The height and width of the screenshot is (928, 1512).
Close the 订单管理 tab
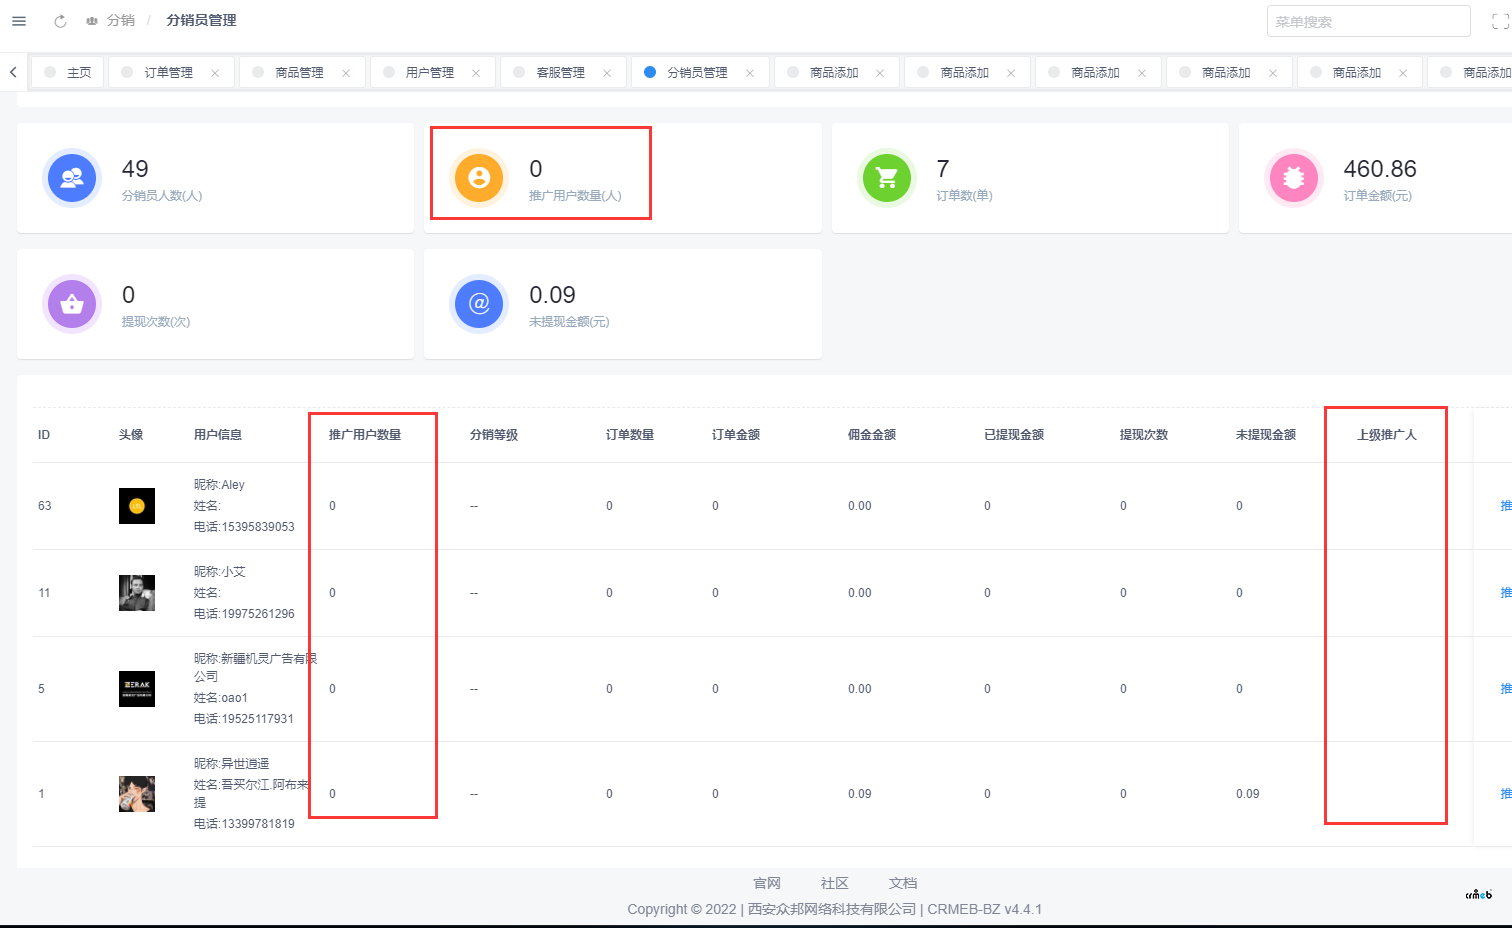click(215, 73)
